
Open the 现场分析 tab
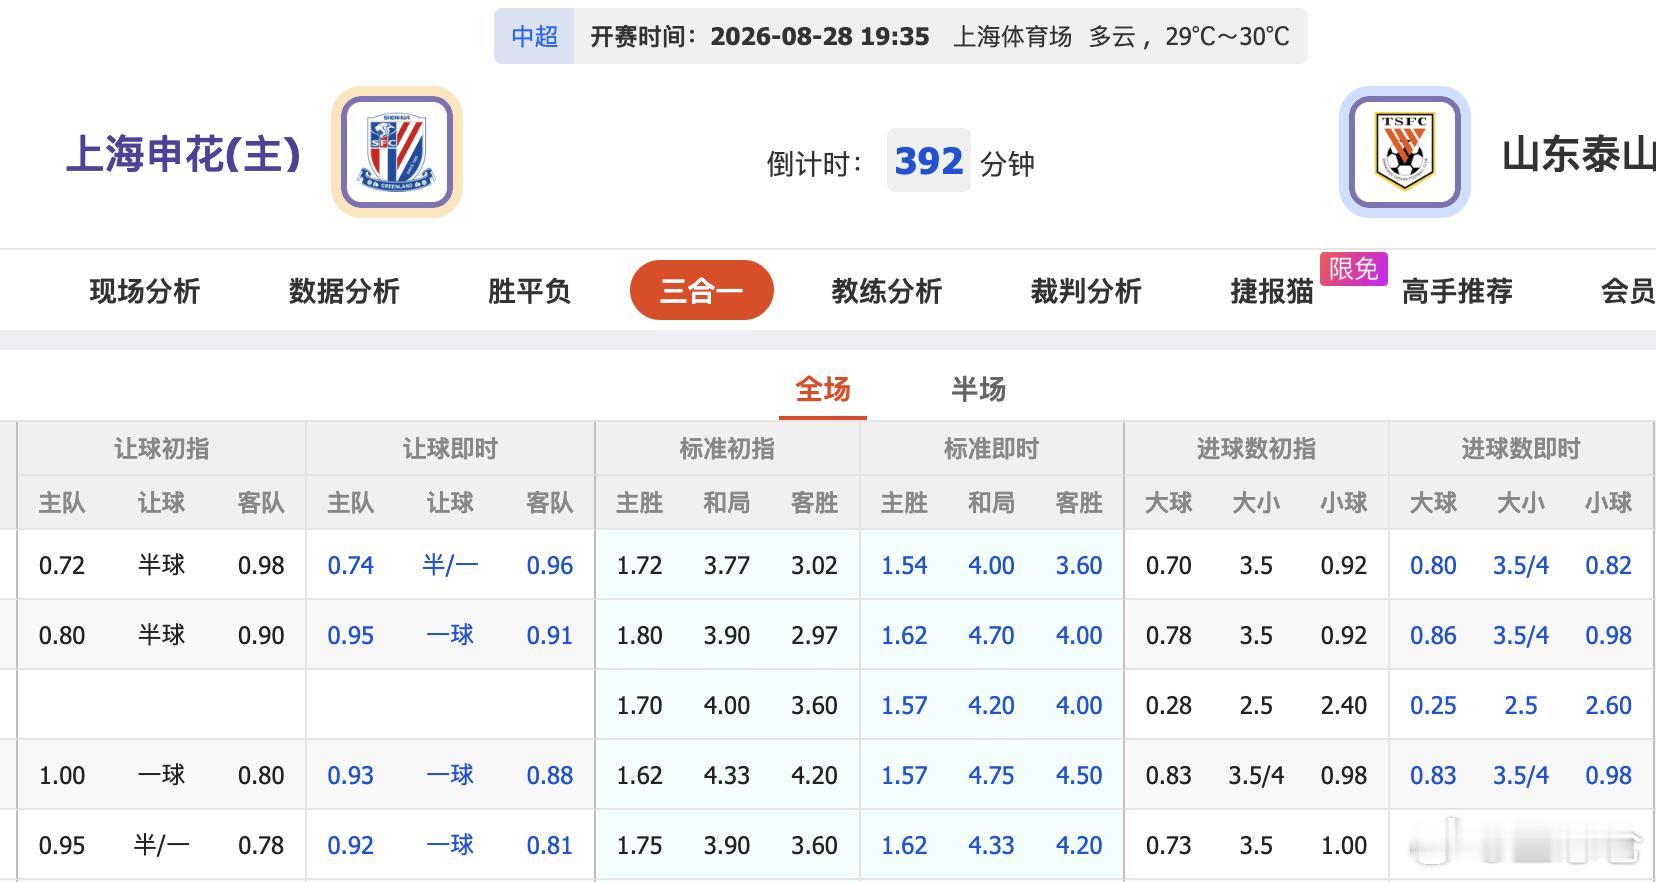pos(145,291)
